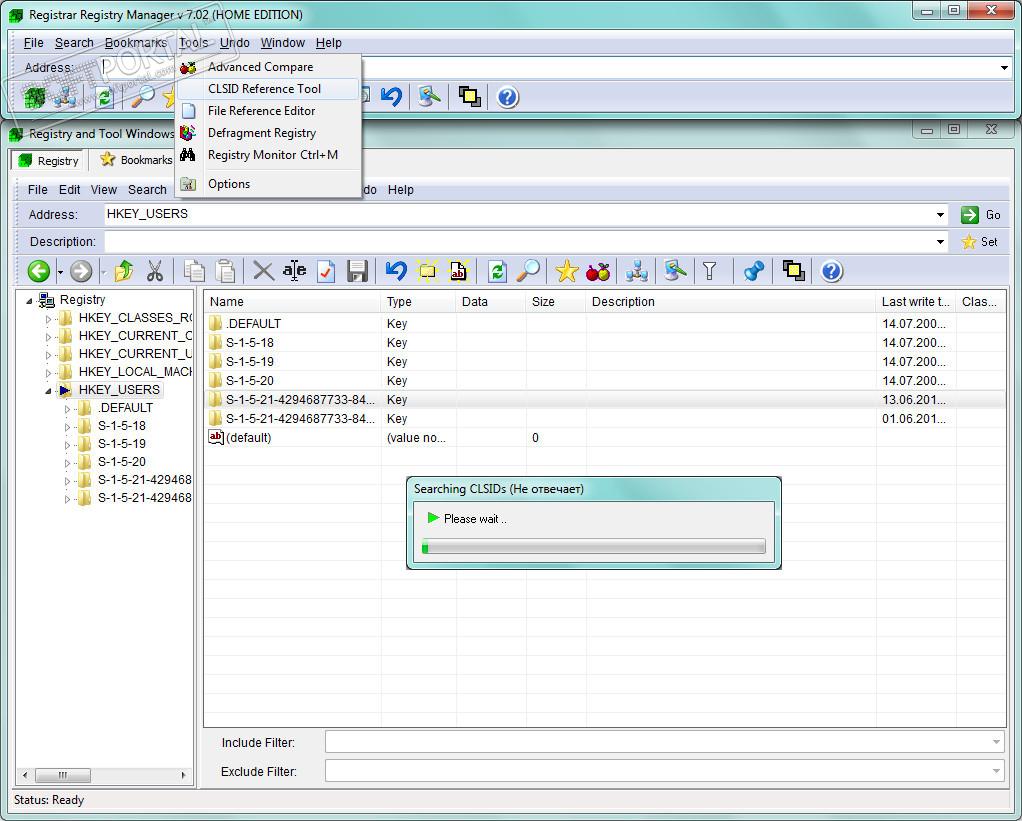Open Description combo box dropdown arrow

(x=941, y=242)
